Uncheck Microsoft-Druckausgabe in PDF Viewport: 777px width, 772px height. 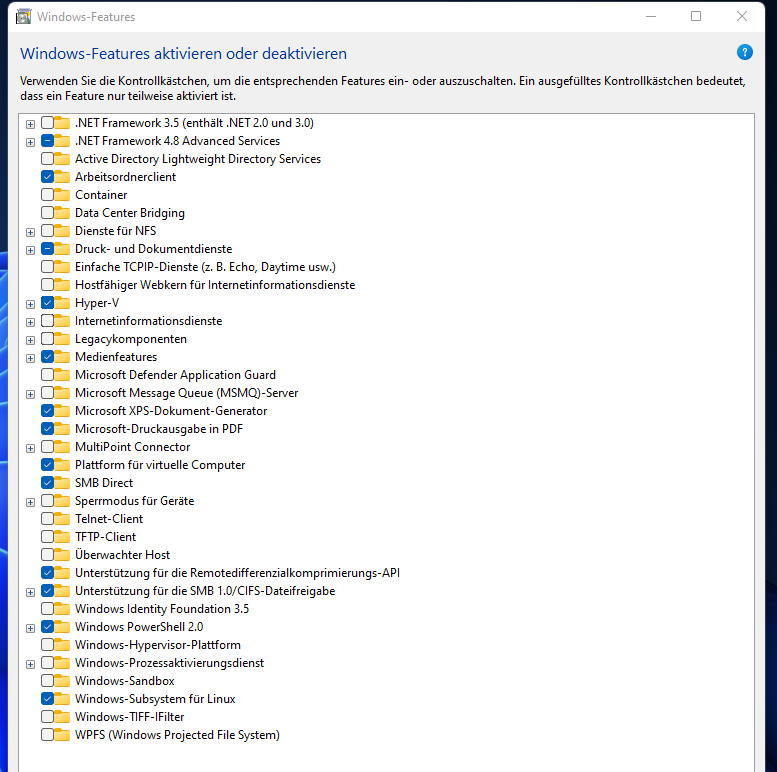point(48,429)
